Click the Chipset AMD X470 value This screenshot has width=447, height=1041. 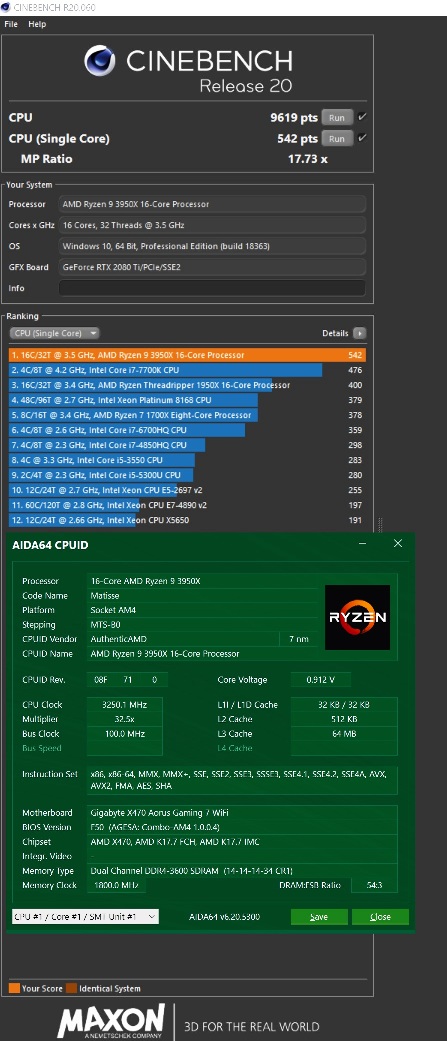click(175, 842)
